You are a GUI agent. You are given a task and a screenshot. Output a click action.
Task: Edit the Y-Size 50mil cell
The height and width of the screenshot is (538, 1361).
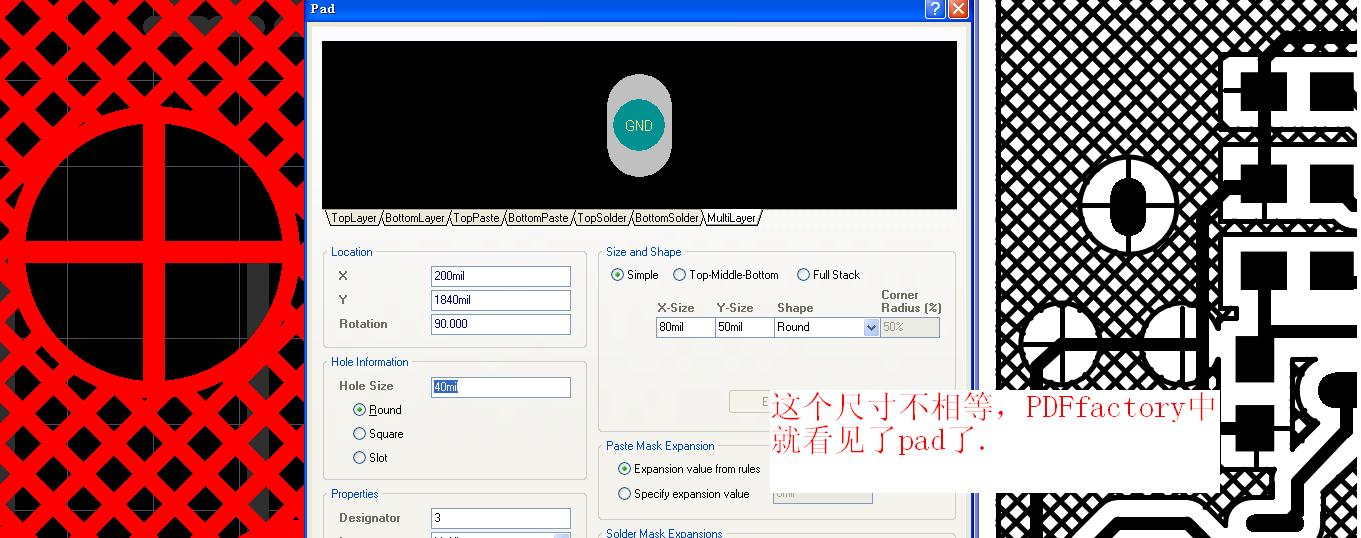click(x=744, y=327)
